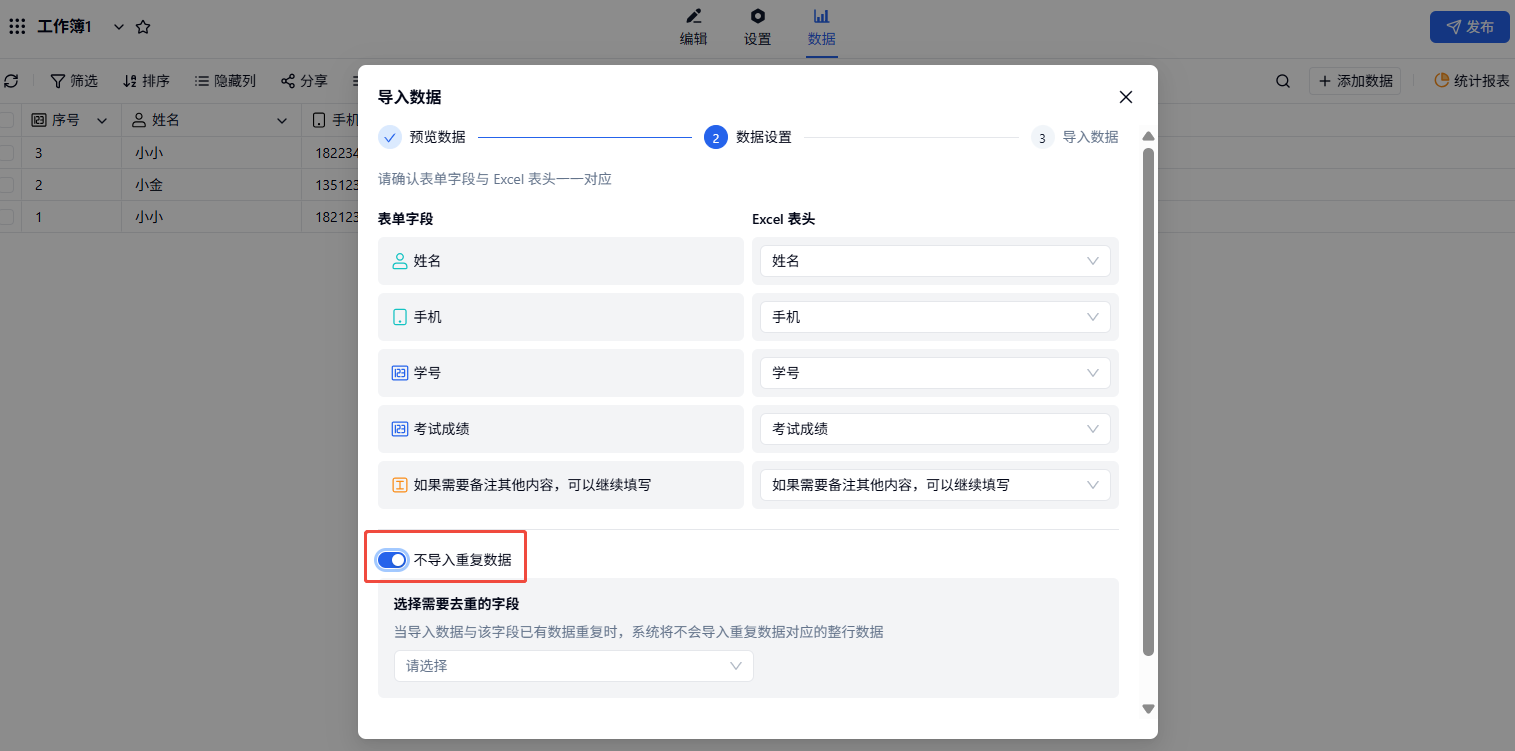
Task: Click the 添加数据 button
Action: 1354,81
